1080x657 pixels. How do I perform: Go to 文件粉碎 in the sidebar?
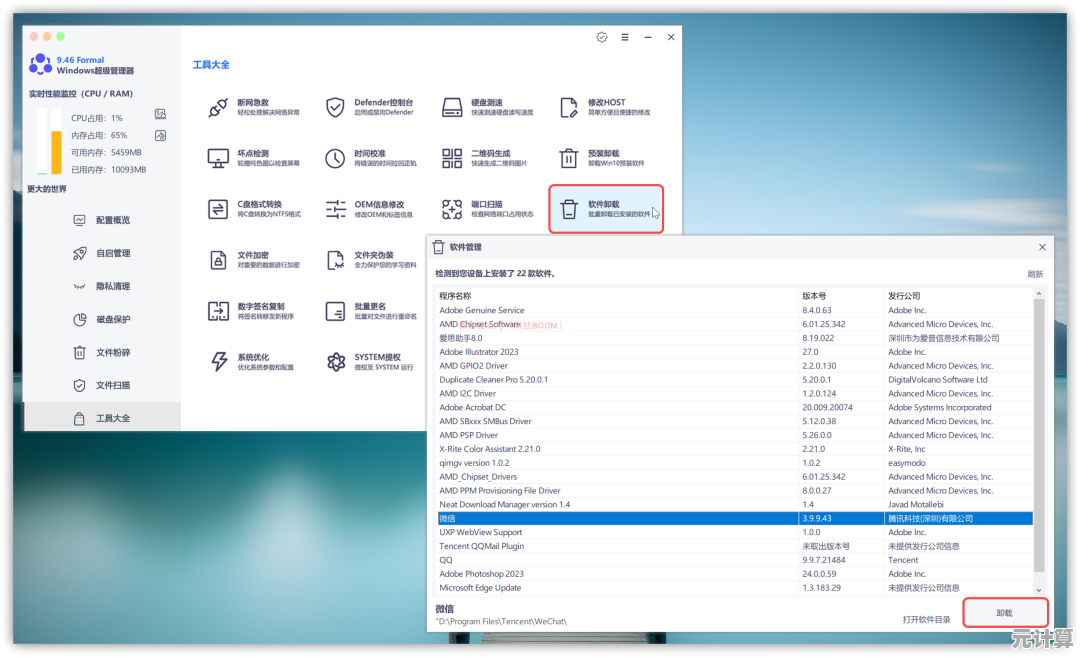102,353
